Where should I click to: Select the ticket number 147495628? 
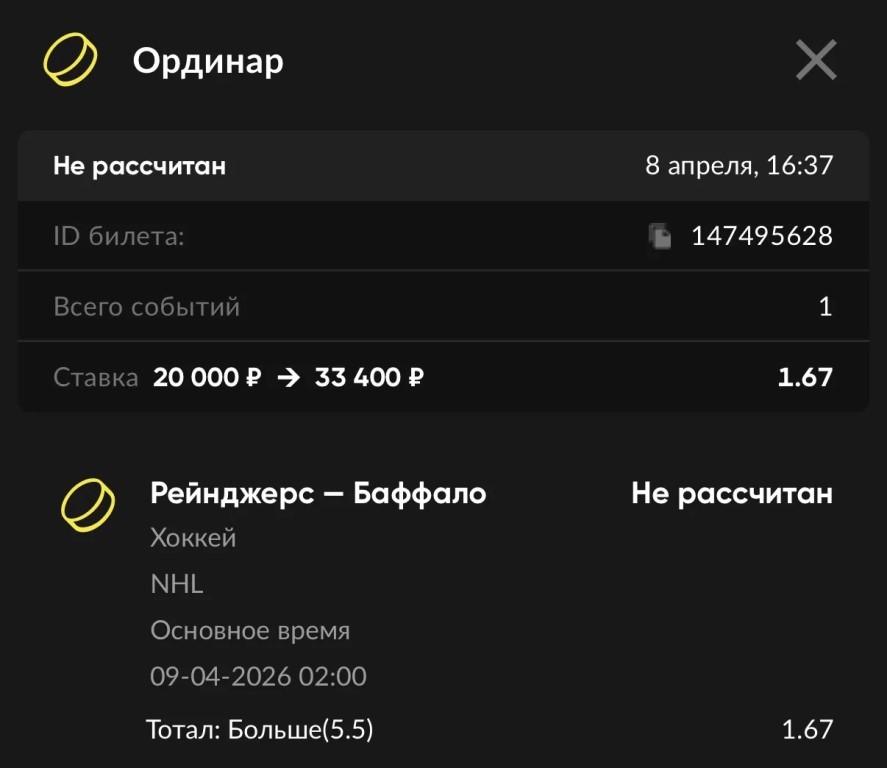click(x=761, y=236)
